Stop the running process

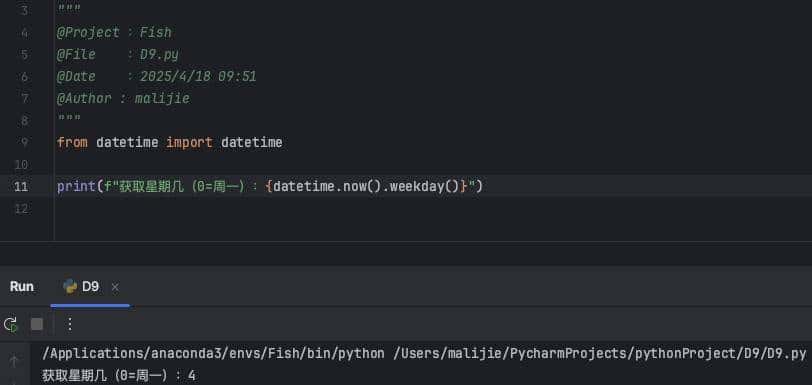click(37, 324)
